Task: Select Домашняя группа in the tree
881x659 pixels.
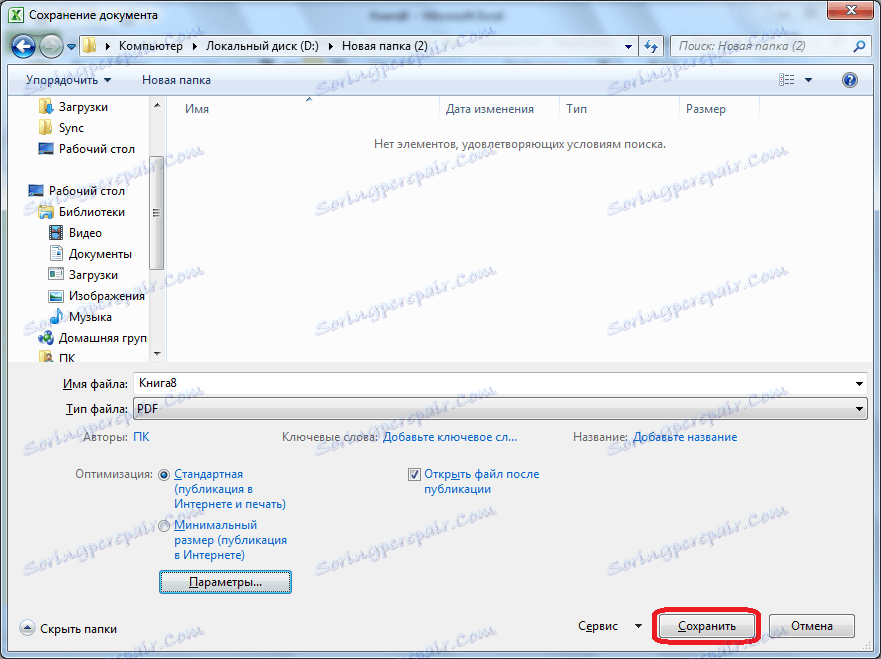Action: coord(102,338)
